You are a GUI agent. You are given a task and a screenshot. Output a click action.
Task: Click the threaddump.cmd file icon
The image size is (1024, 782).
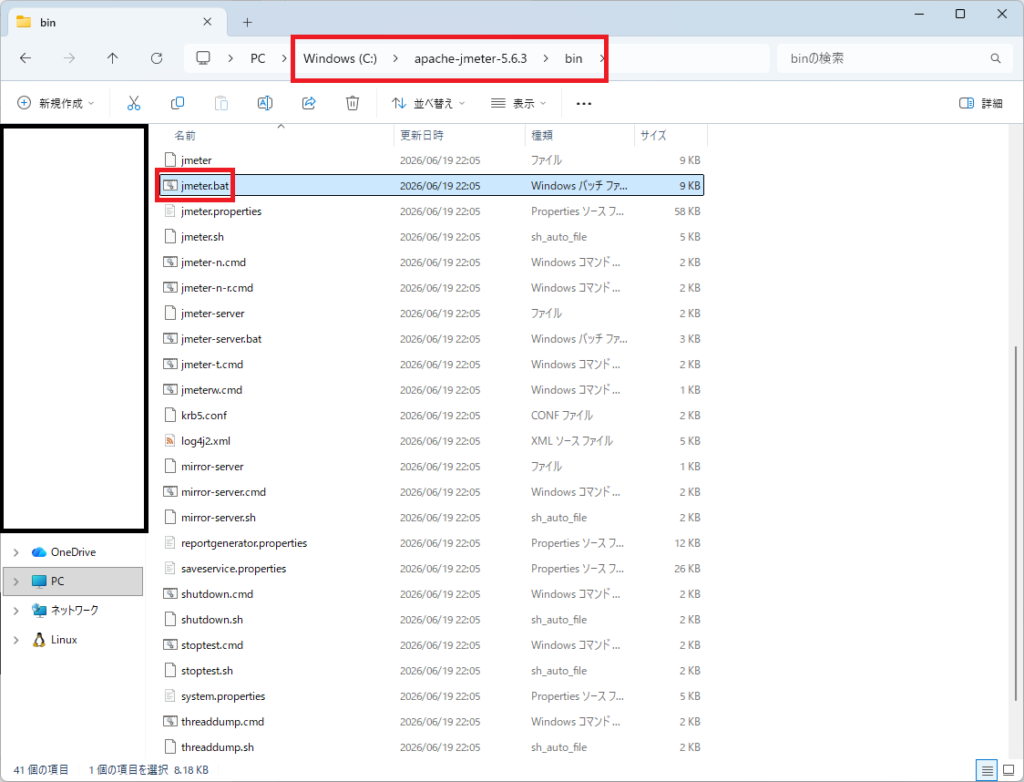click(170, 721)
